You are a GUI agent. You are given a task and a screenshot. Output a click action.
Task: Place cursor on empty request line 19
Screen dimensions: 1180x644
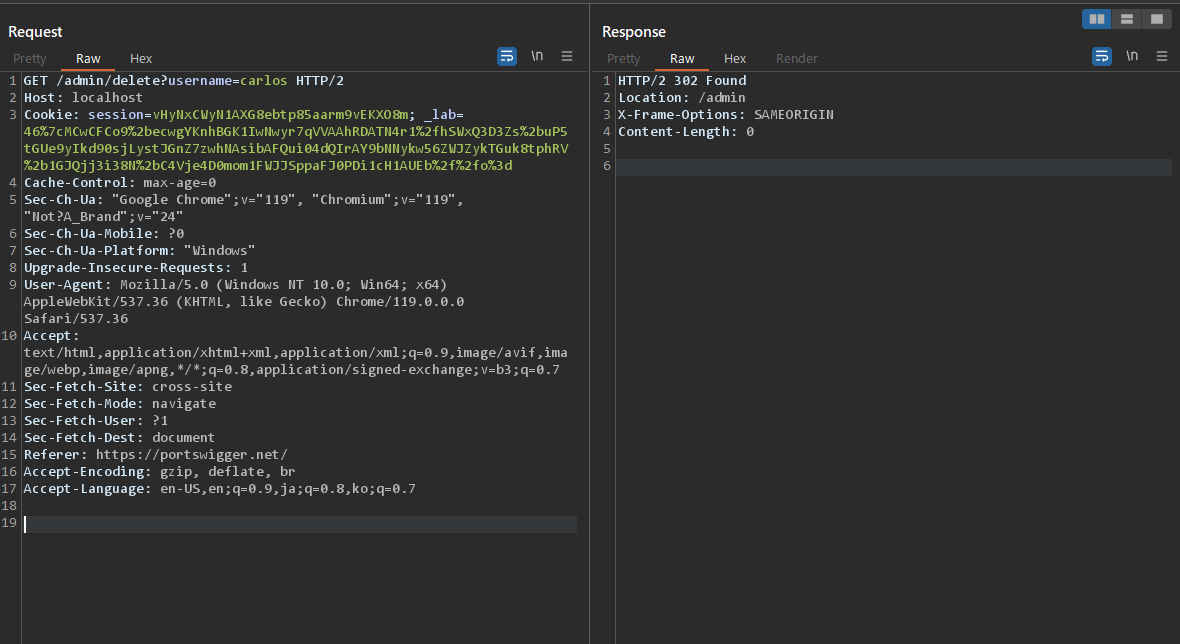(x=300, y=524)
